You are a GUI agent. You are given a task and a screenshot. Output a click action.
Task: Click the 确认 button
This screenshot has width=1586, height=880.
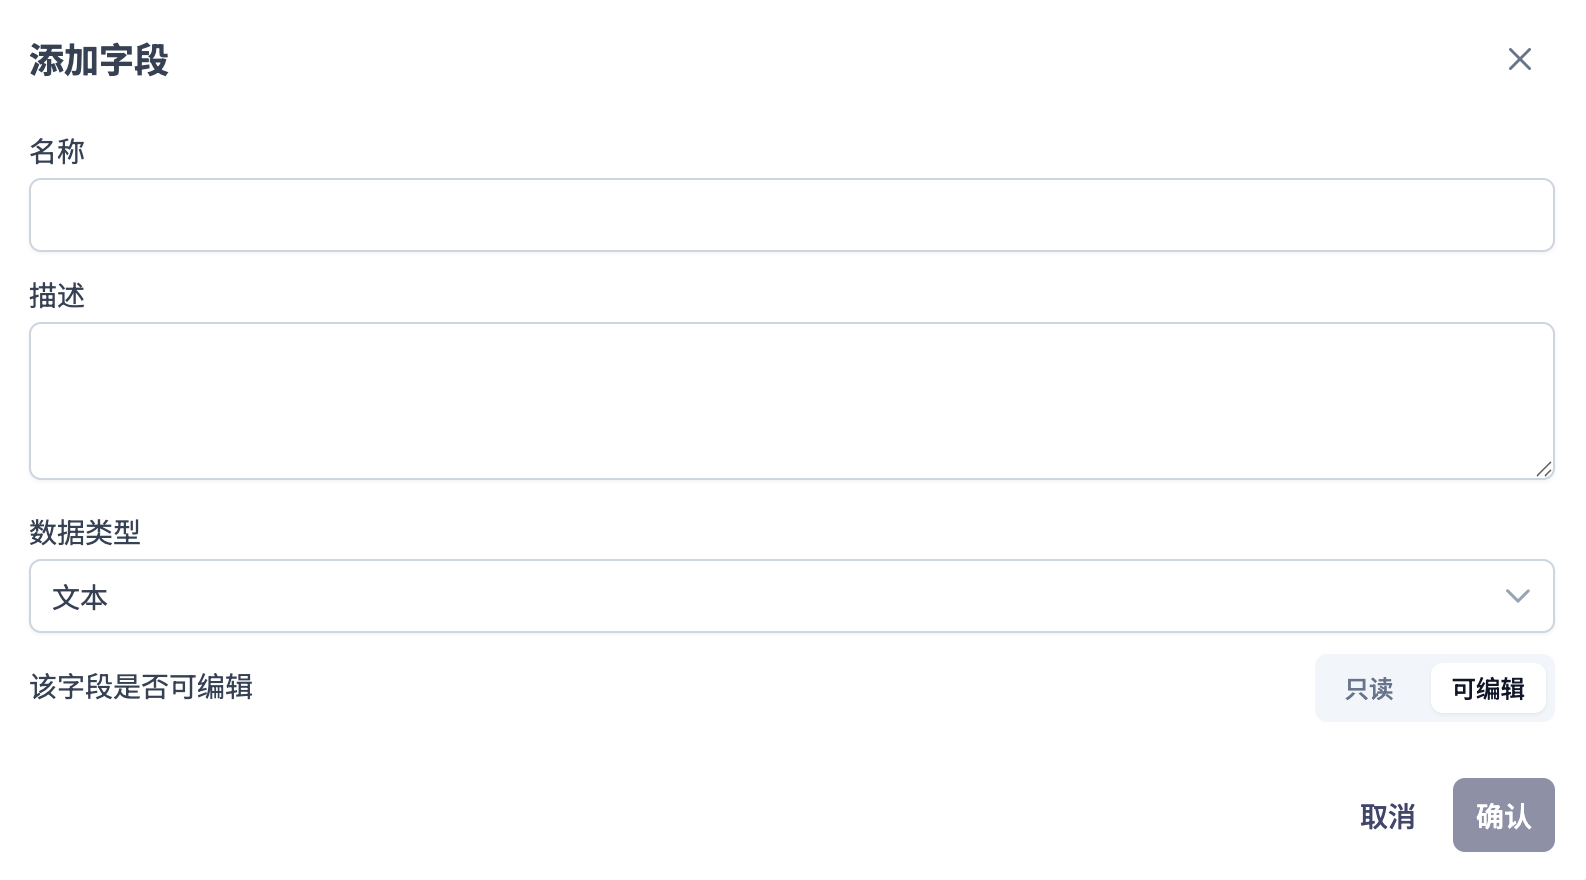point(1503,815)
